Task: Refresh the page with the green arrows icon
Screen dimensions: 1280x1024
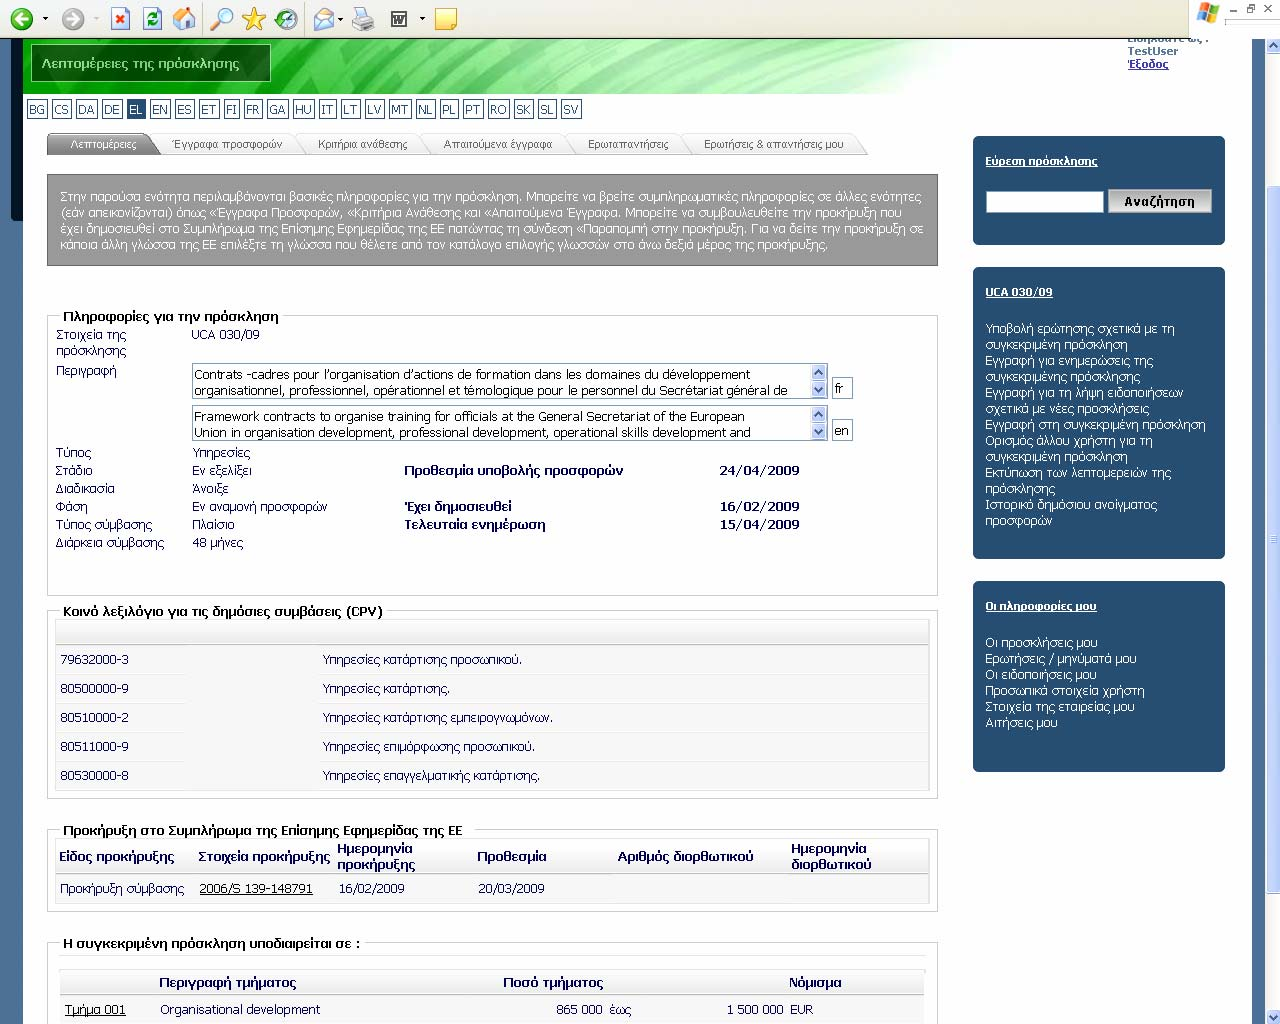Action: click(152, 18)
